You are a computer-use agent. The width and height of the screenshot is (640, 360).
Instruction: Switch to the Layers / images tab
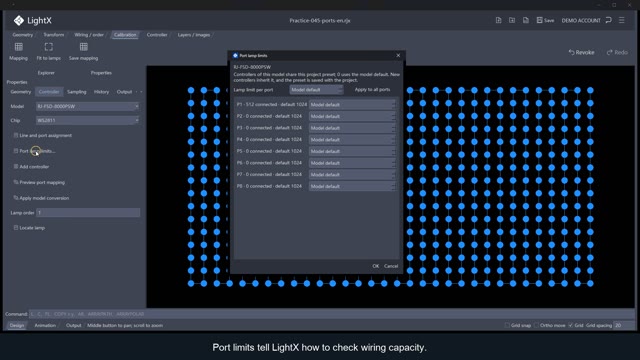click(x=194, y=35)
